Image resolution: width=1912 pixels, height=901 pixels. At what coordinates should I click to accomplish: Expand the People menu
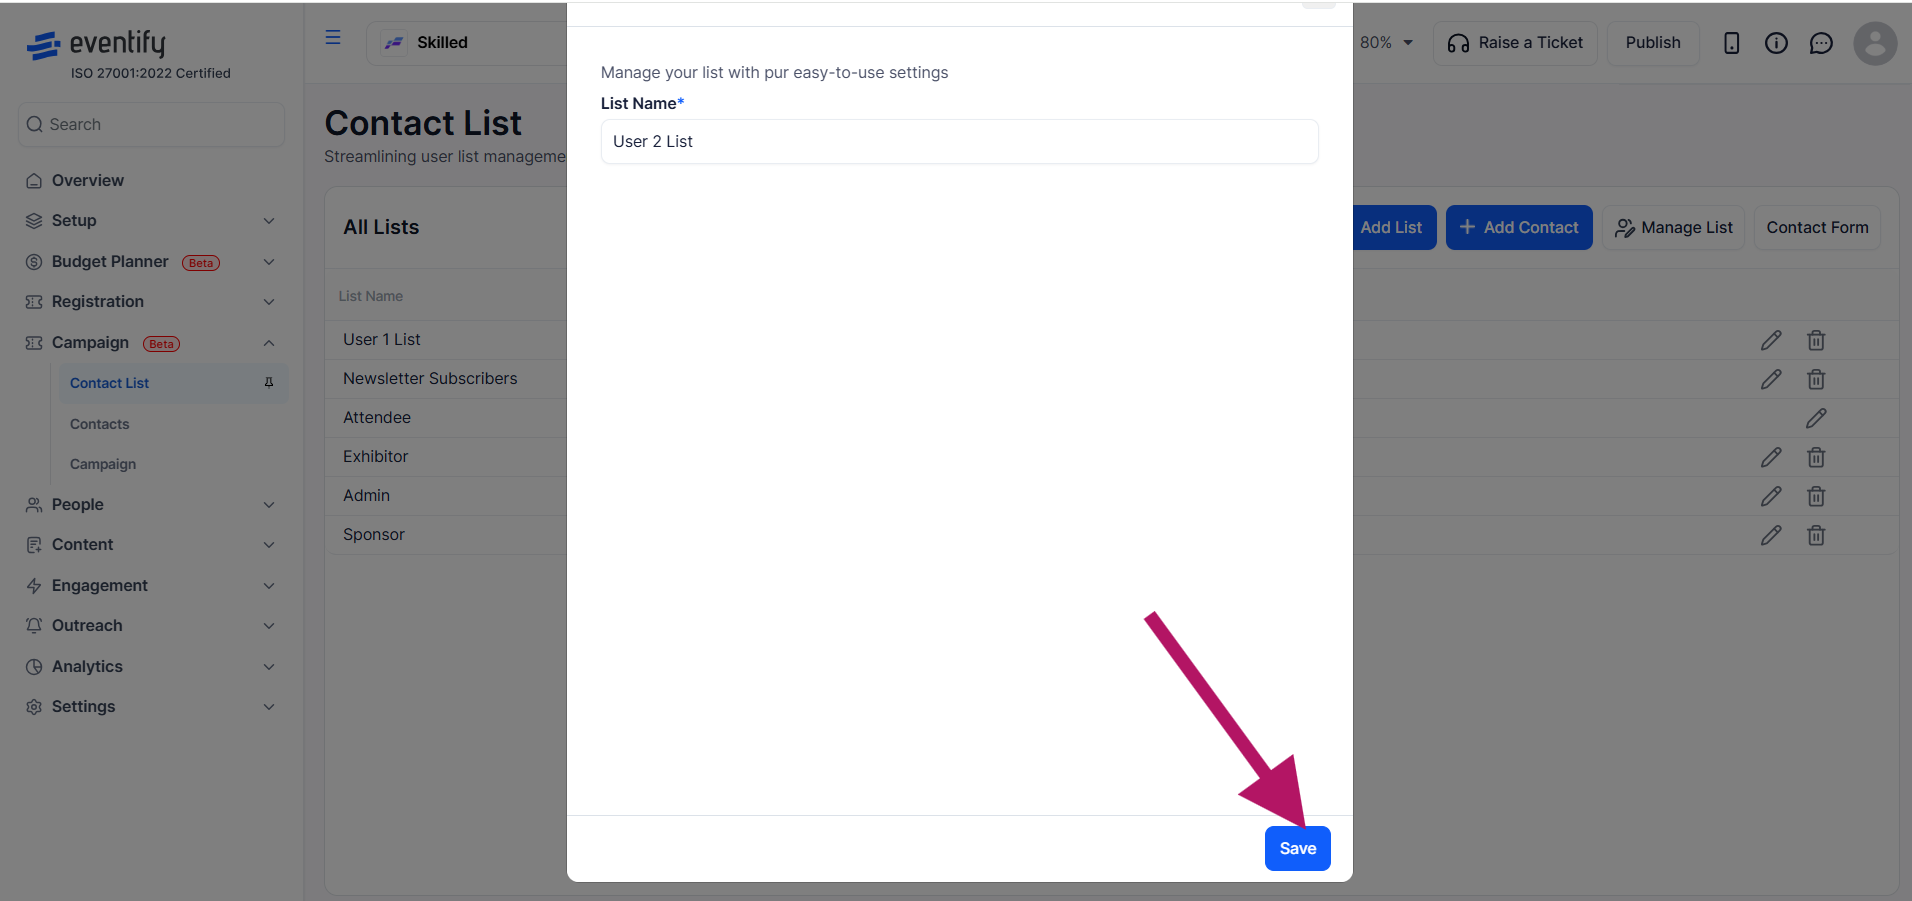(151, 505)
